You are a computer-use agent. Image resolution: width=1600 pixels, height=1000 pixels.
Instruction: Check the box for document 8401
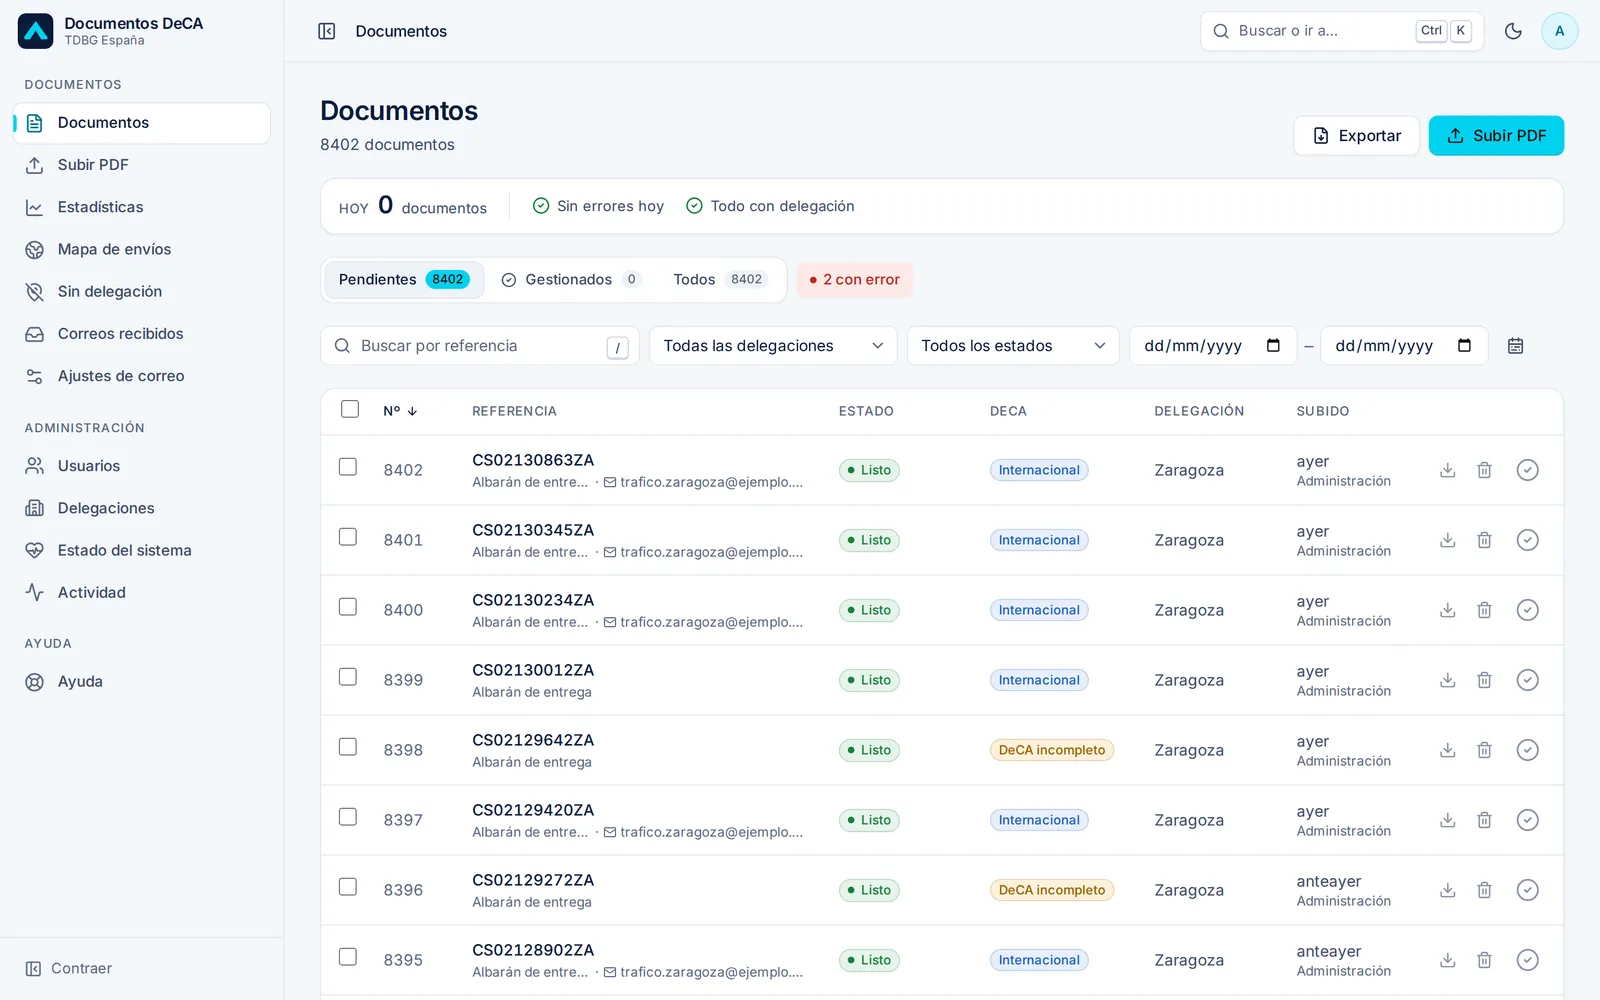coord(348,537)
